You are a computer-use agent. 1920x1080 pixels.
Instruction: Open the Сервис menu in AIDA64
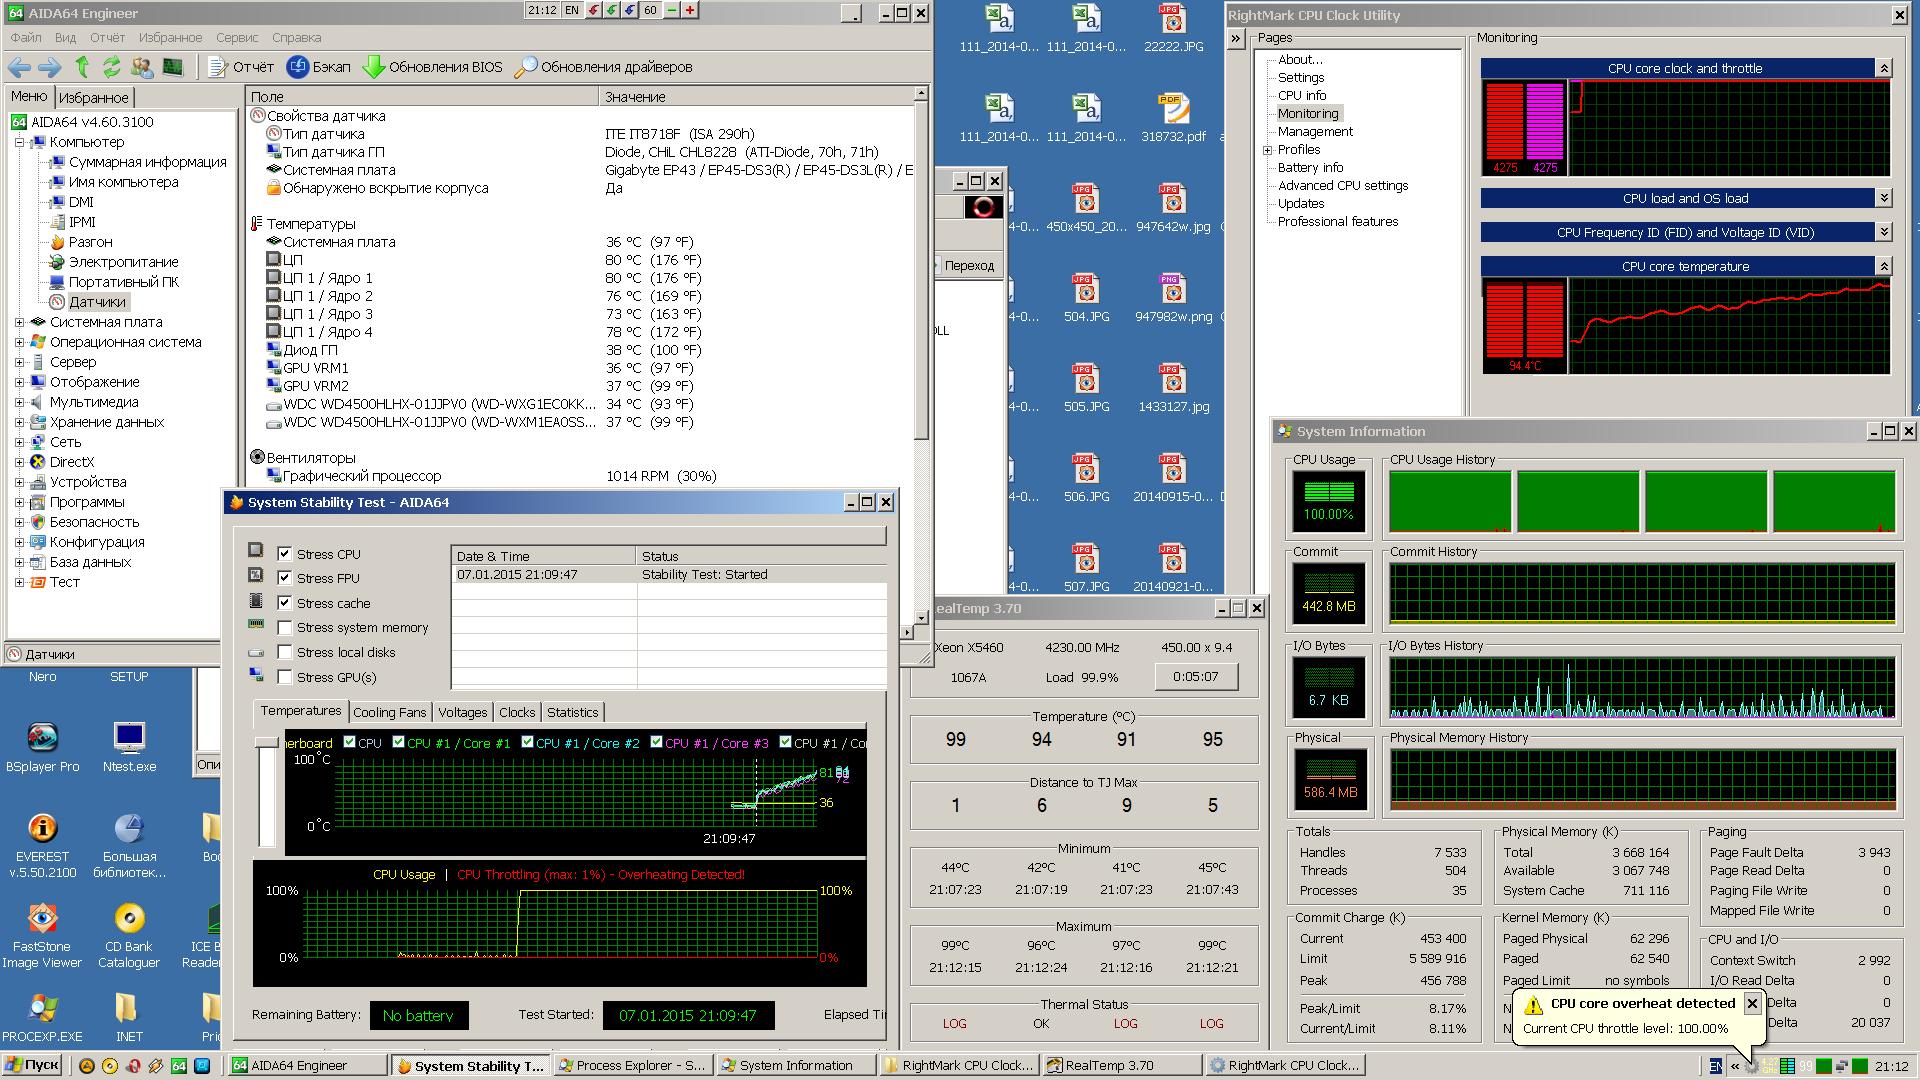237,37
